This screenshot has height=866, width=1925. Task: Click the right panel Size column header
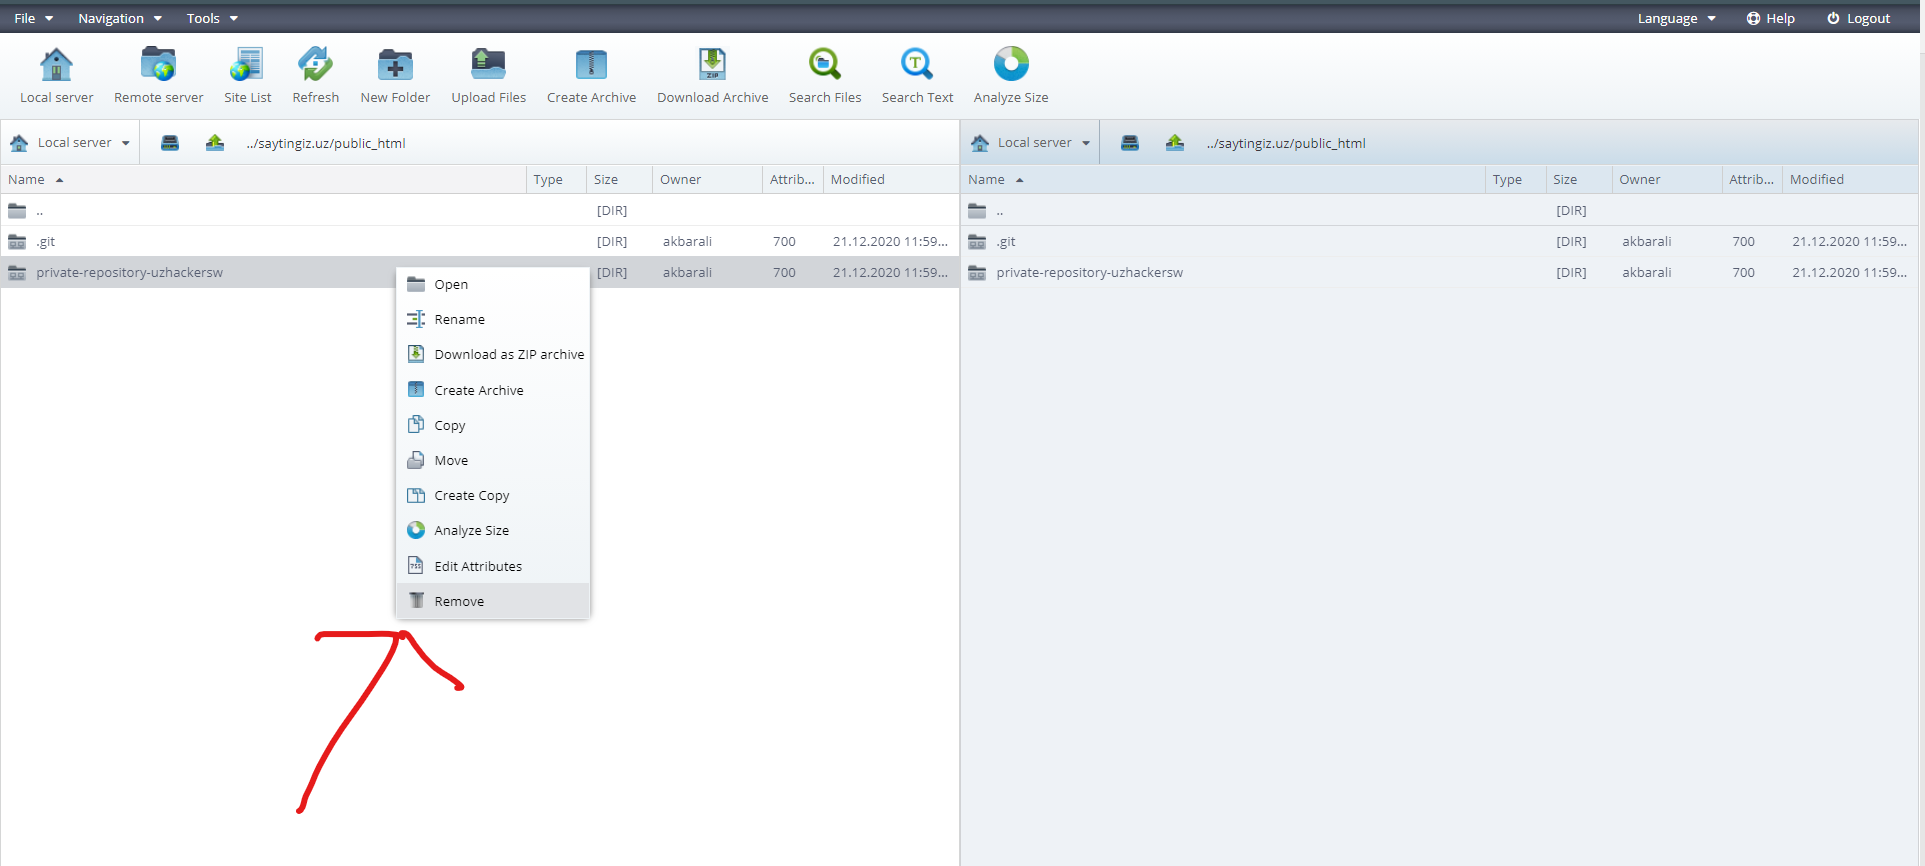[x=1579, y=179]
